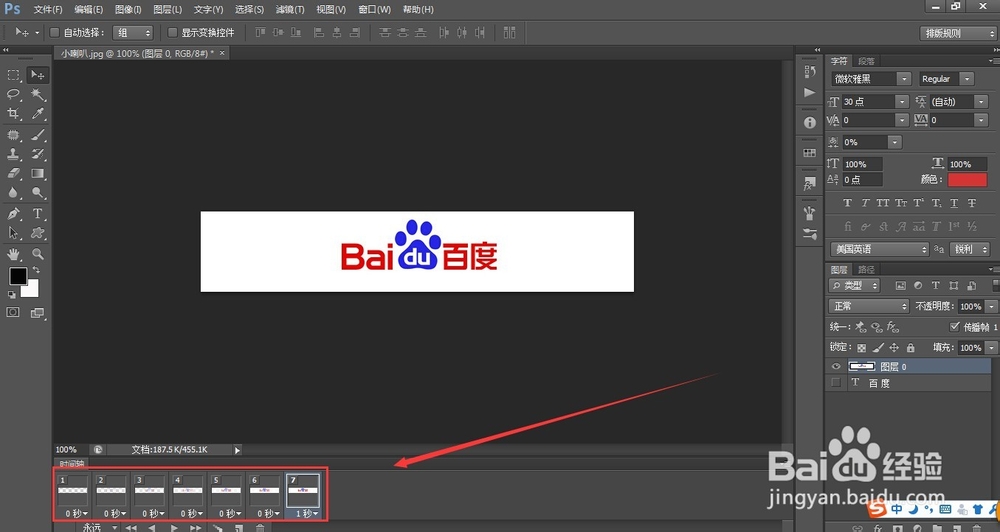Open the 图层(L) menu

coord(168,10)
